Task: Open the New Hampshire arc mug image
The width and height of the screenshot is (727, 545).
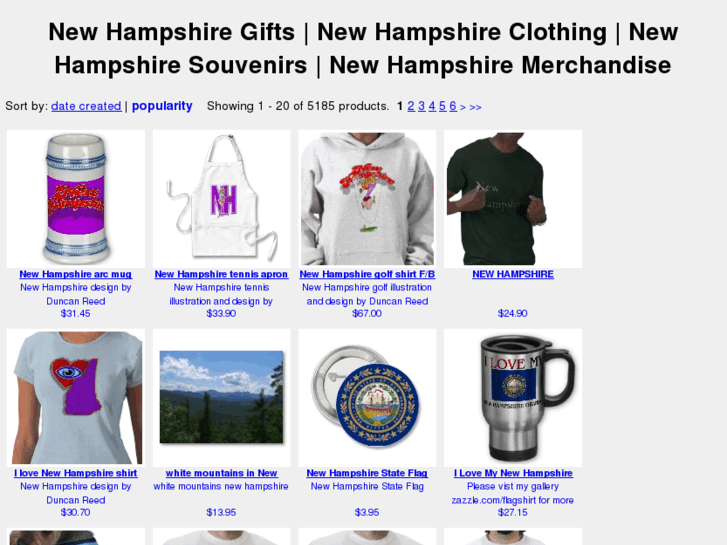Action: 76,199
